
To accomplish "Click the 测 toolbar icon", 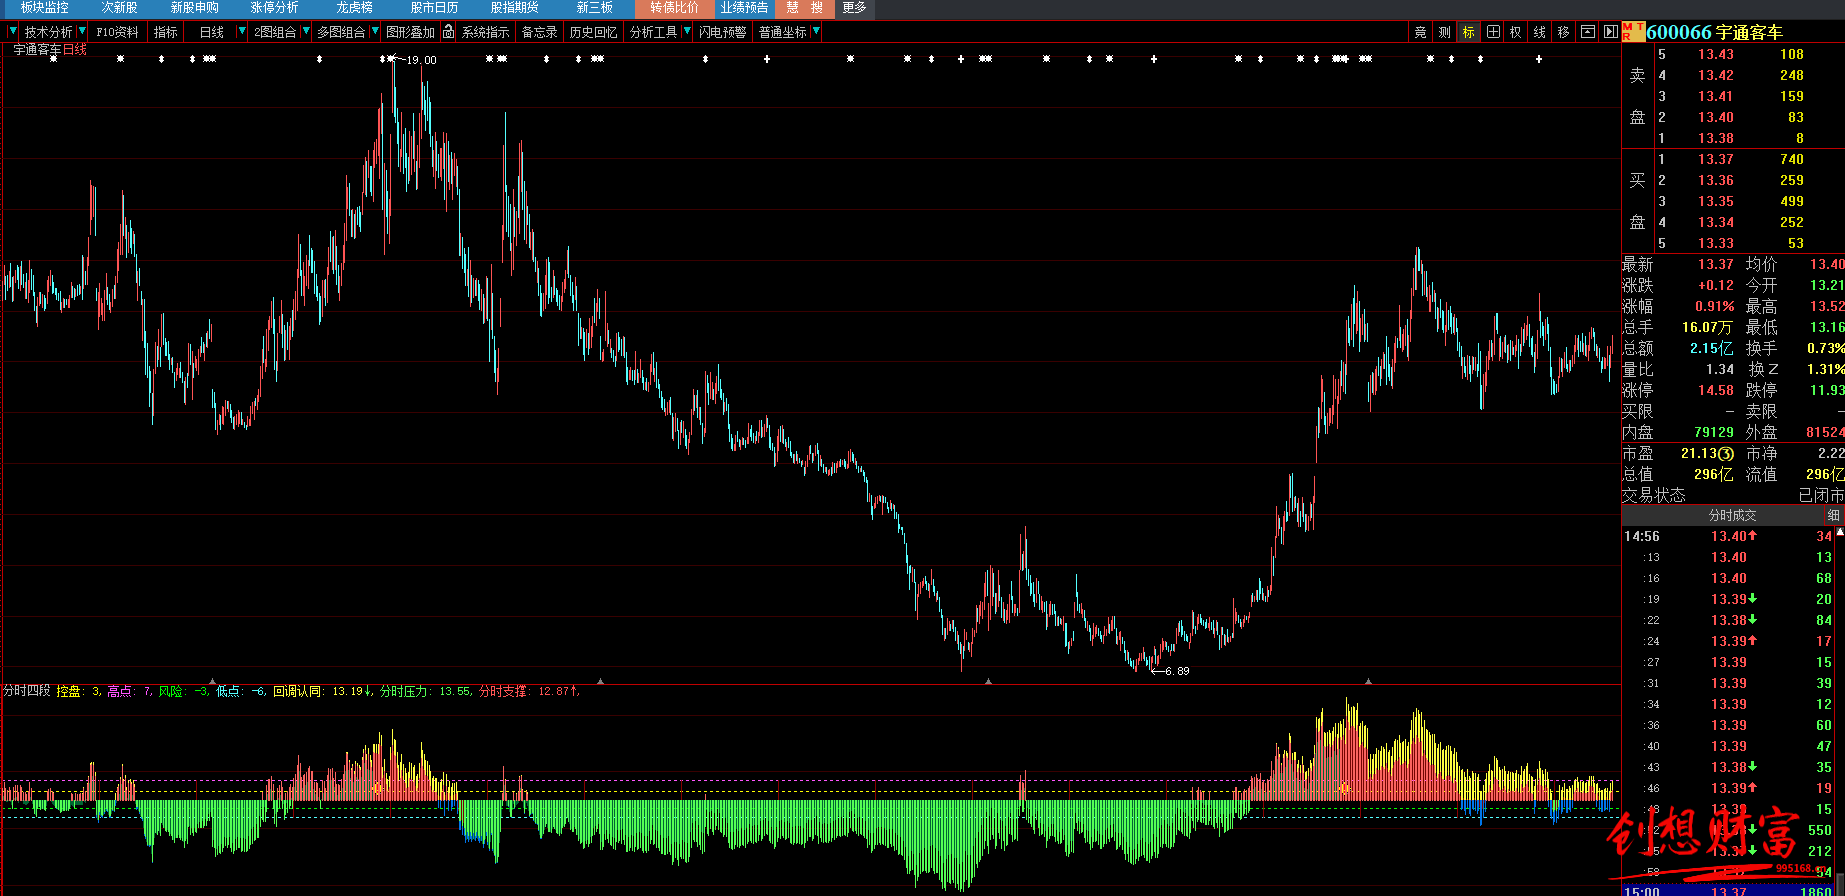I will pyautogui.click(x=1444, y=32).
